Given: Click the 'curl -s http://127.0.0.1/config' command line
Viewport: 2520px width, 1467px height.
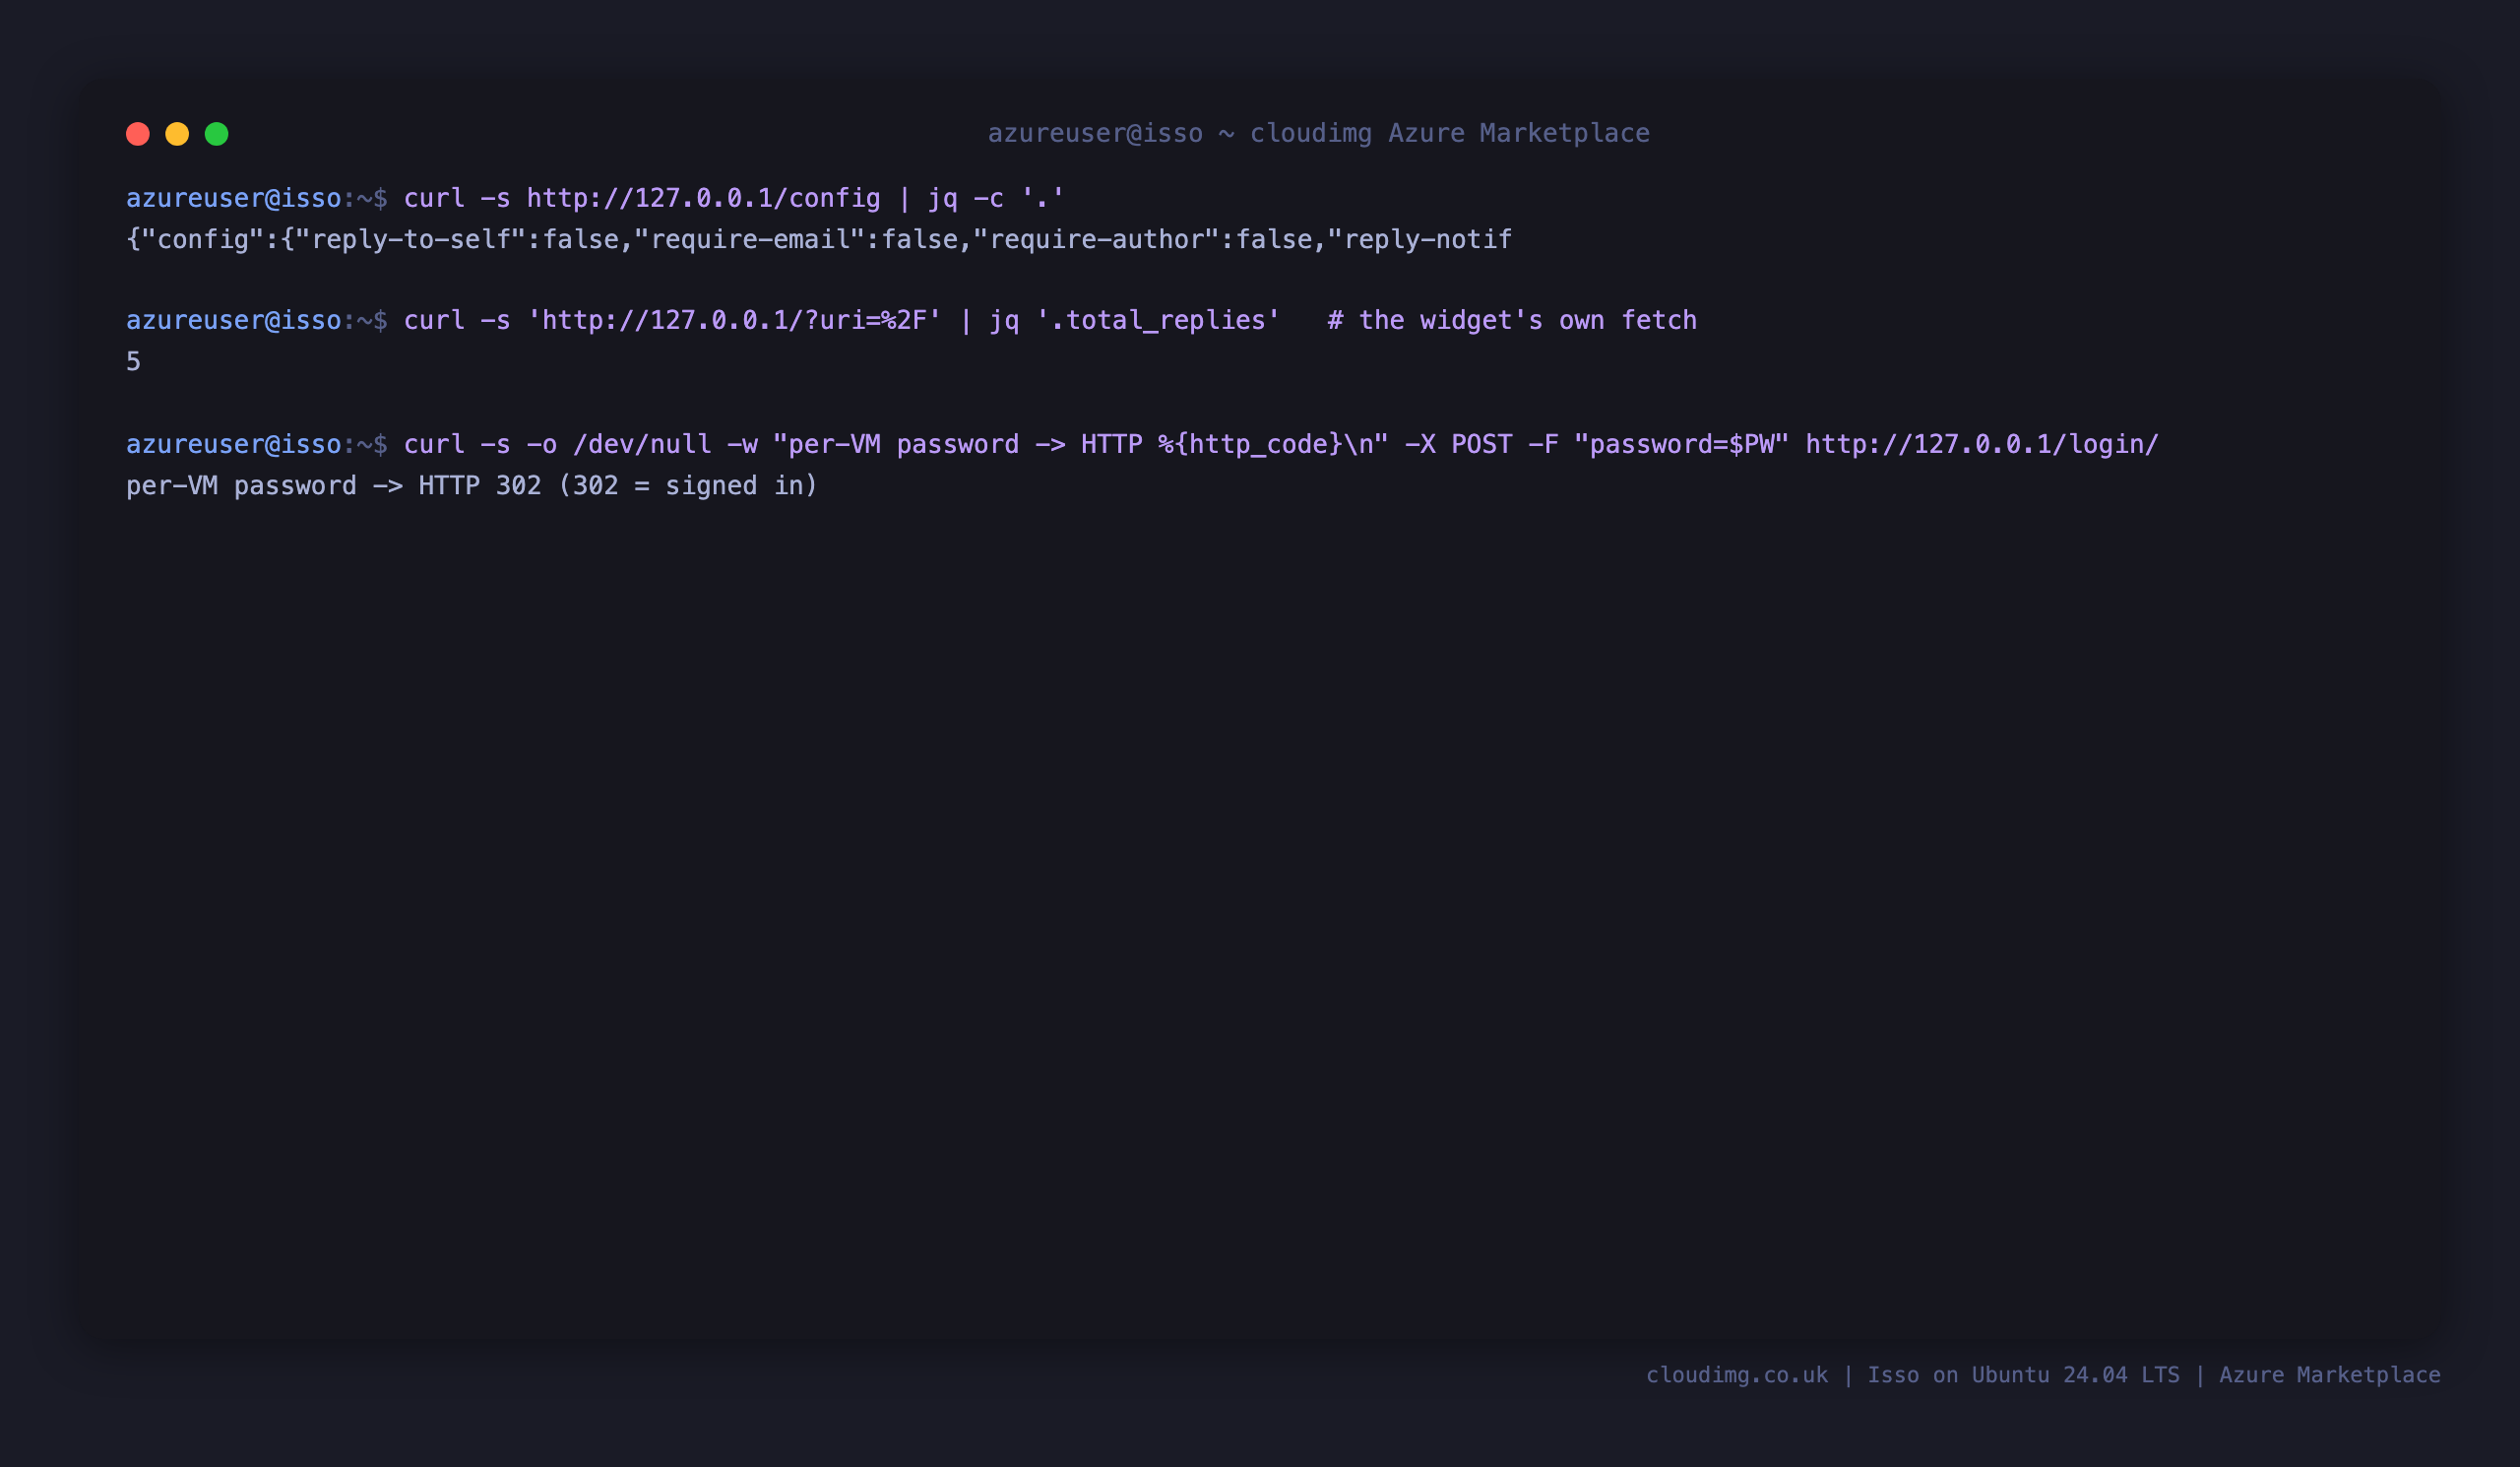Looking at the screenshot, I should (734, 198).
